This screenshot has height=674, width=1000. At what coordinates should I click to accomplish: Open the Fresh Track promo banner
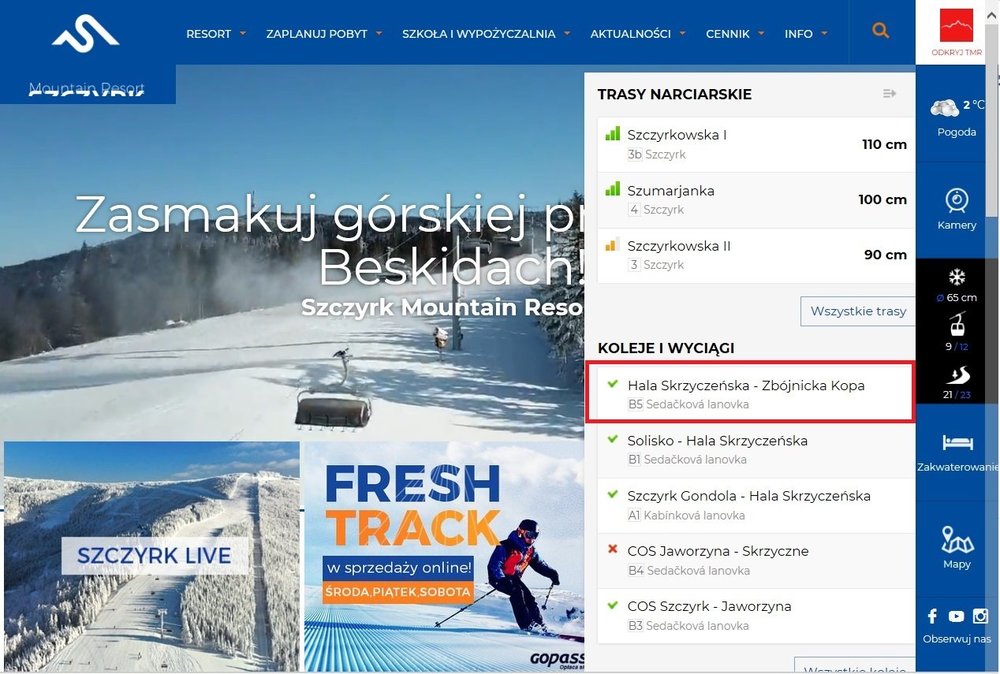(444, 556)
